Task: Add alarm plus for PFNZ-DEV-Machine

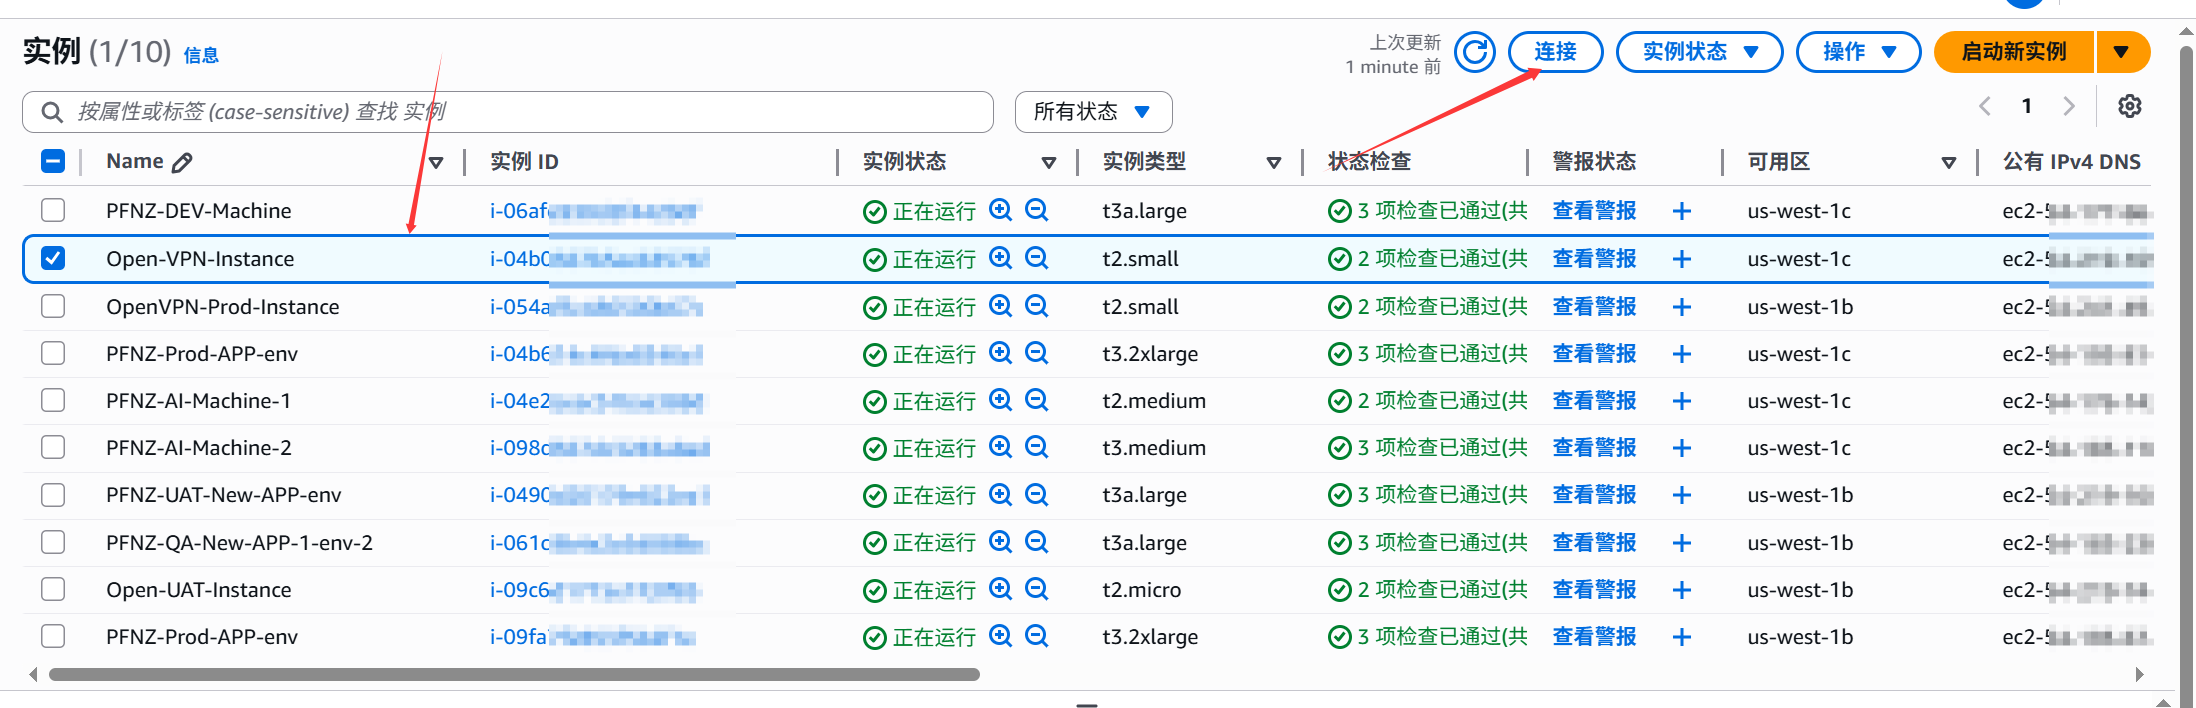Action: [x=1682, y=211]
